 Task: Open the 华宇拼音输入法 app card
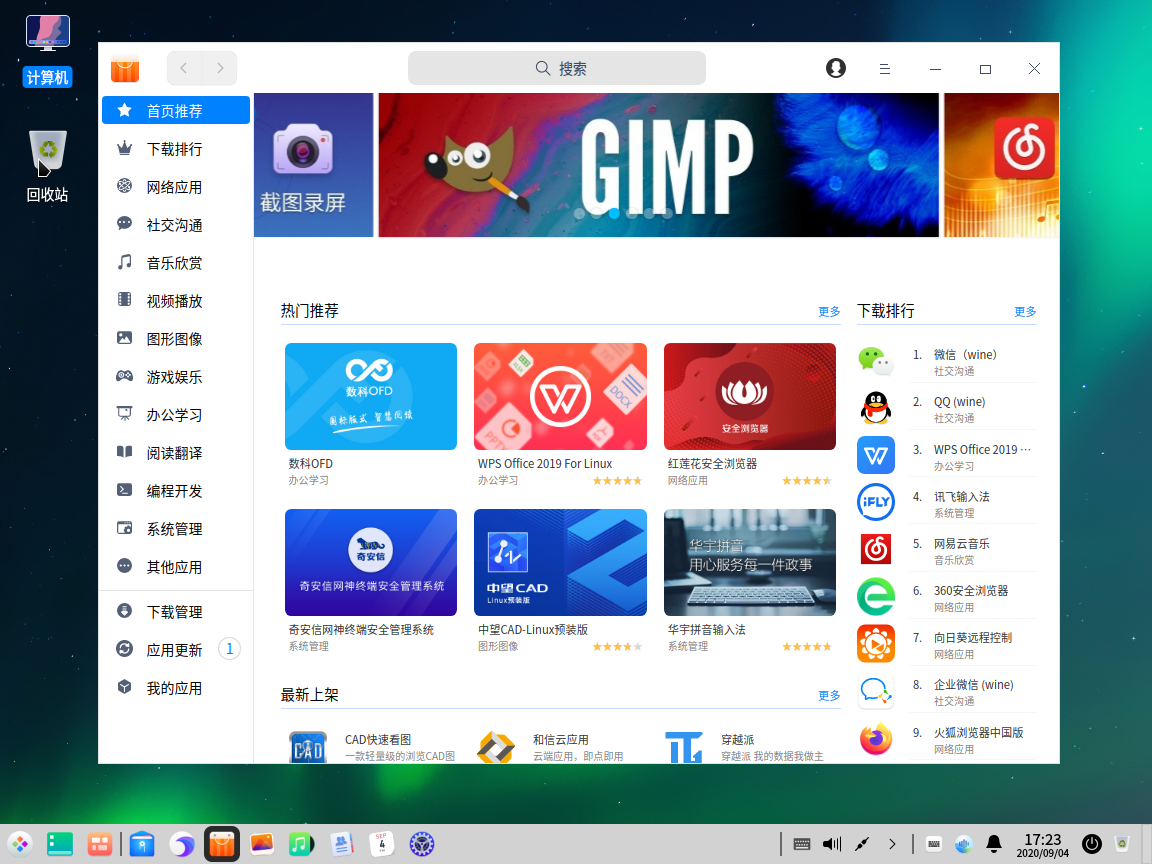(750, 581)
